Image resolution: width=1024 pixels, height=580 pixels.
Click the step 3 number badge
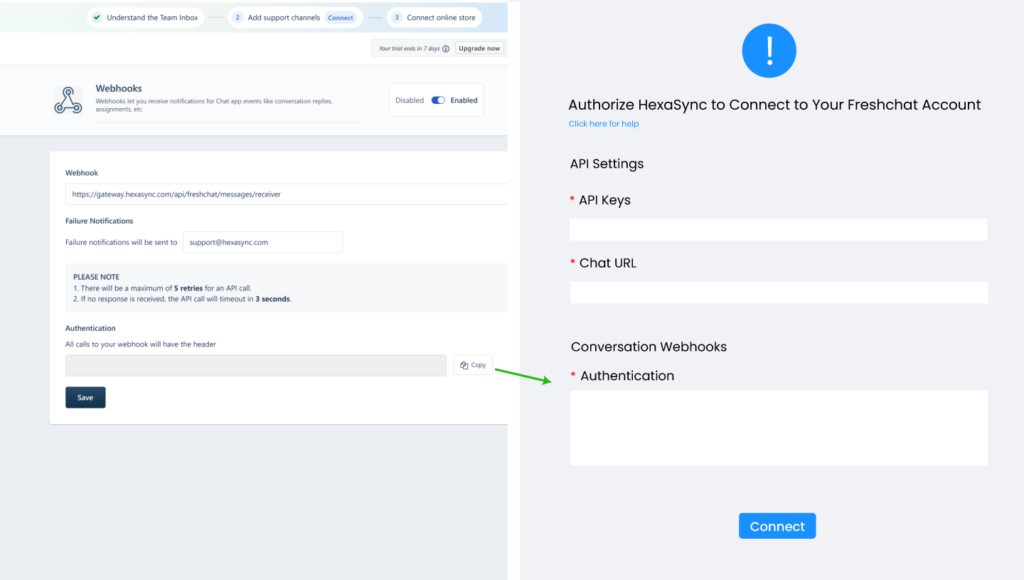396,18
